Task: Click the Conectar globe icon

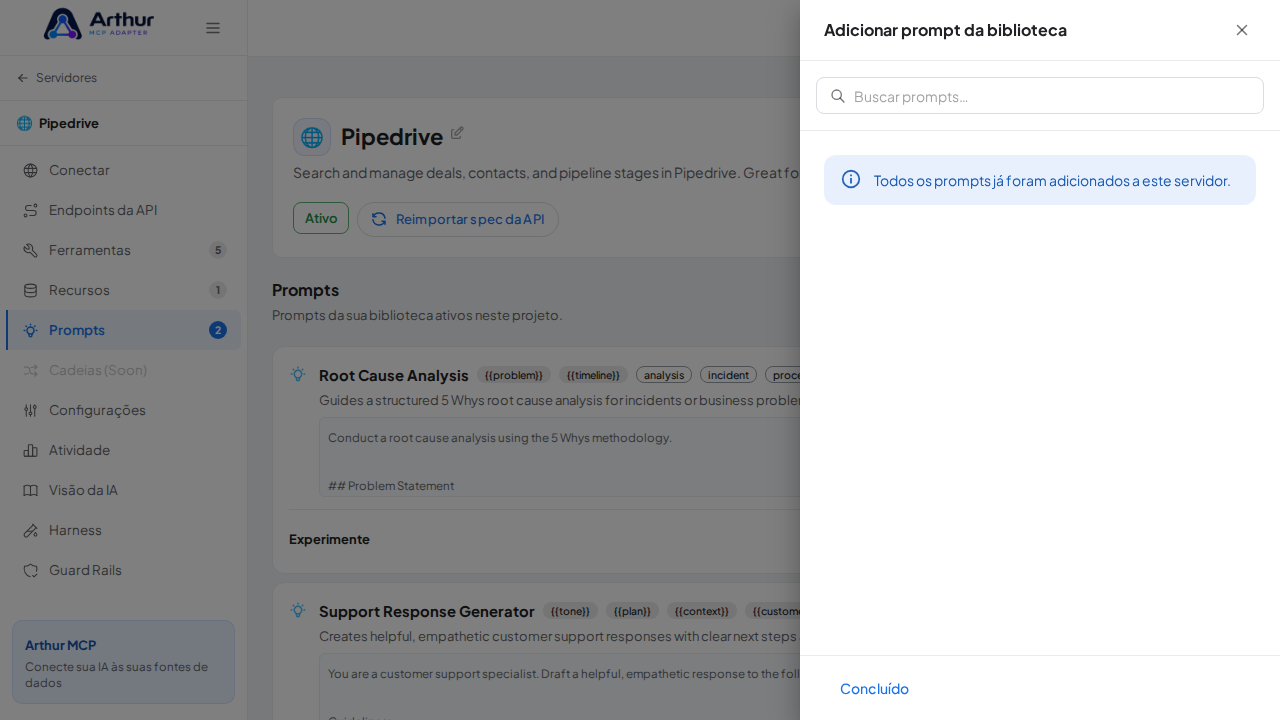Action: tap(31, 170)
